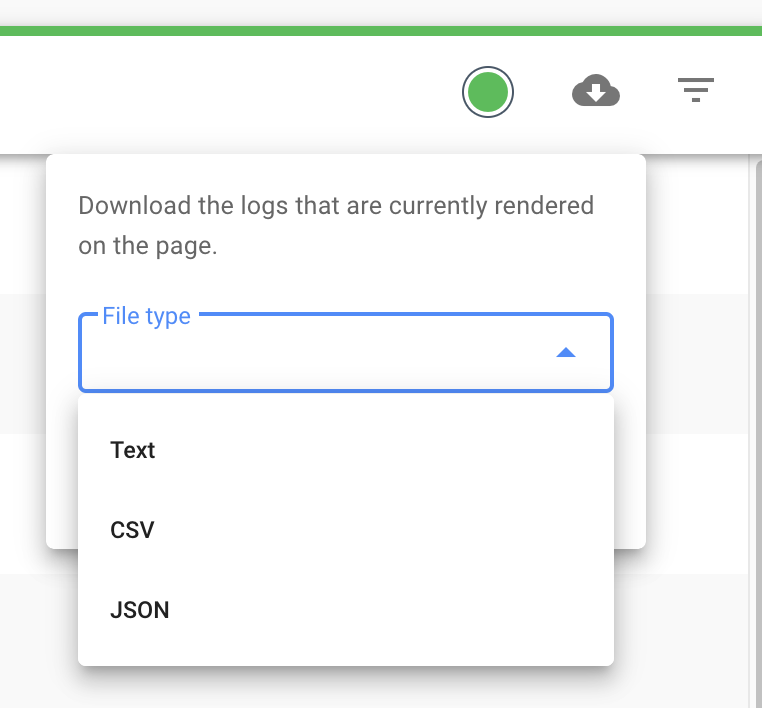
Task: Click the green live status indicator
Action: 487,92
